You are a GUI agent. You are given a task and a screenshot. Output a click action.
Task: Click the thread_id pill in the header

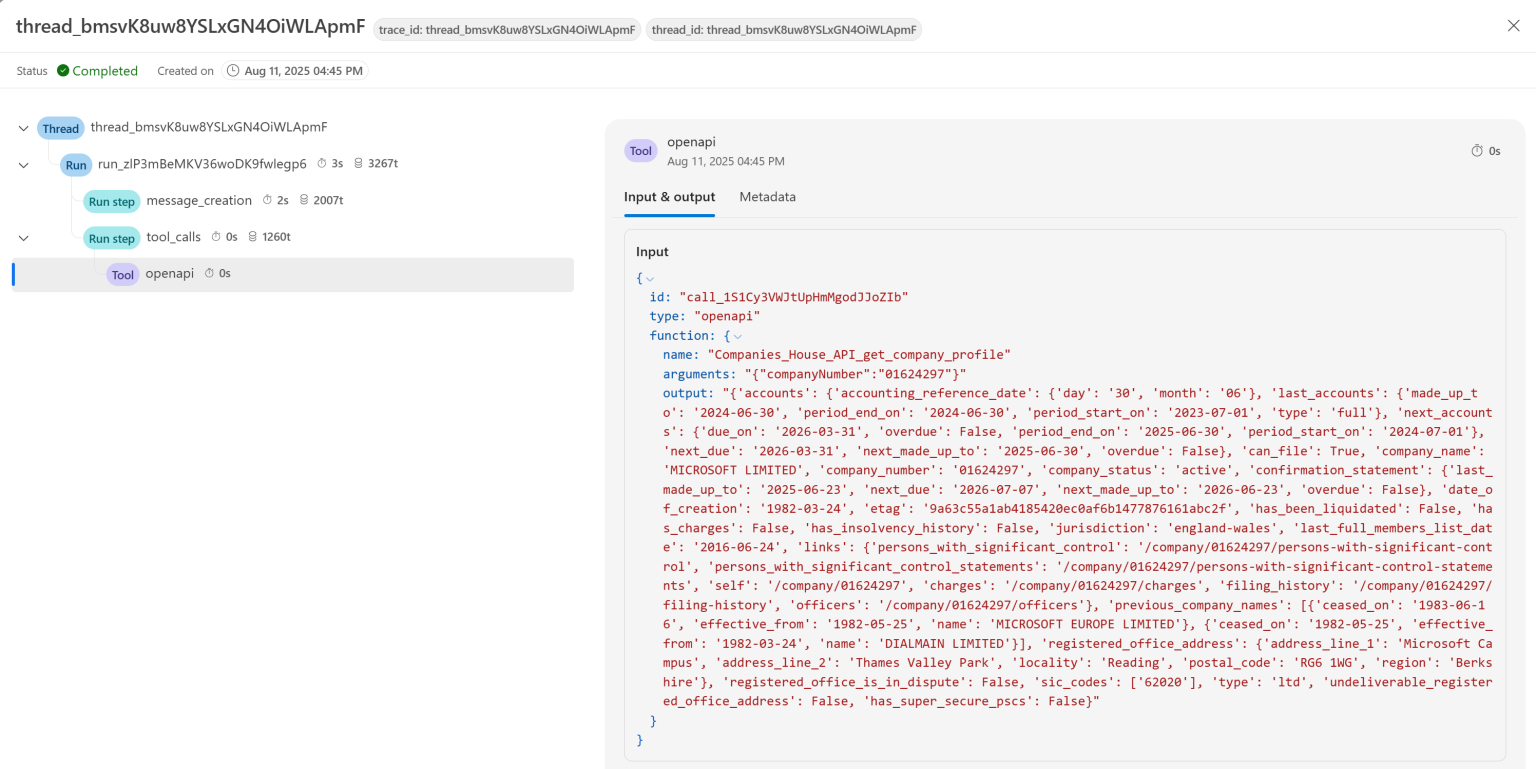coord(783,29)
